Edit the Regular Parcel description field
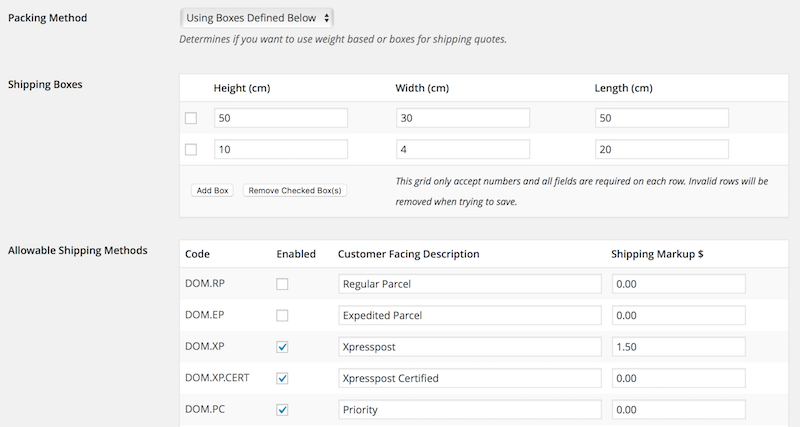Image resolution: width=800 pixels, height=427 pixels. point(469,284)
